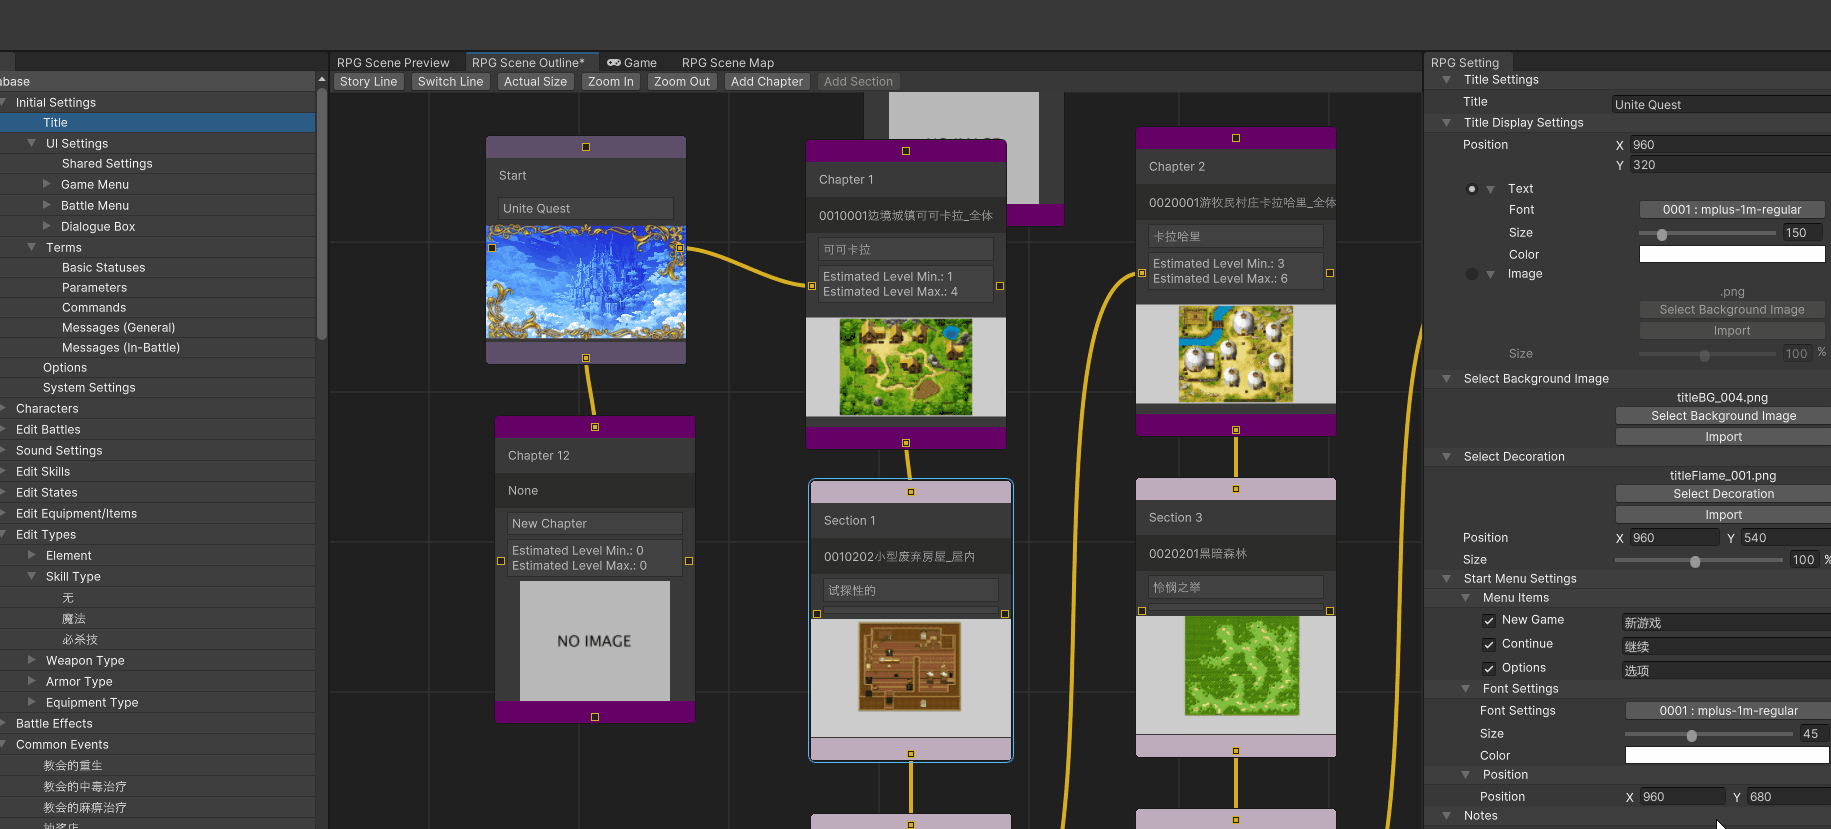Click the Start node's bottom connector port
Viewport: 1831px width, 829px height.
(586, 357)
